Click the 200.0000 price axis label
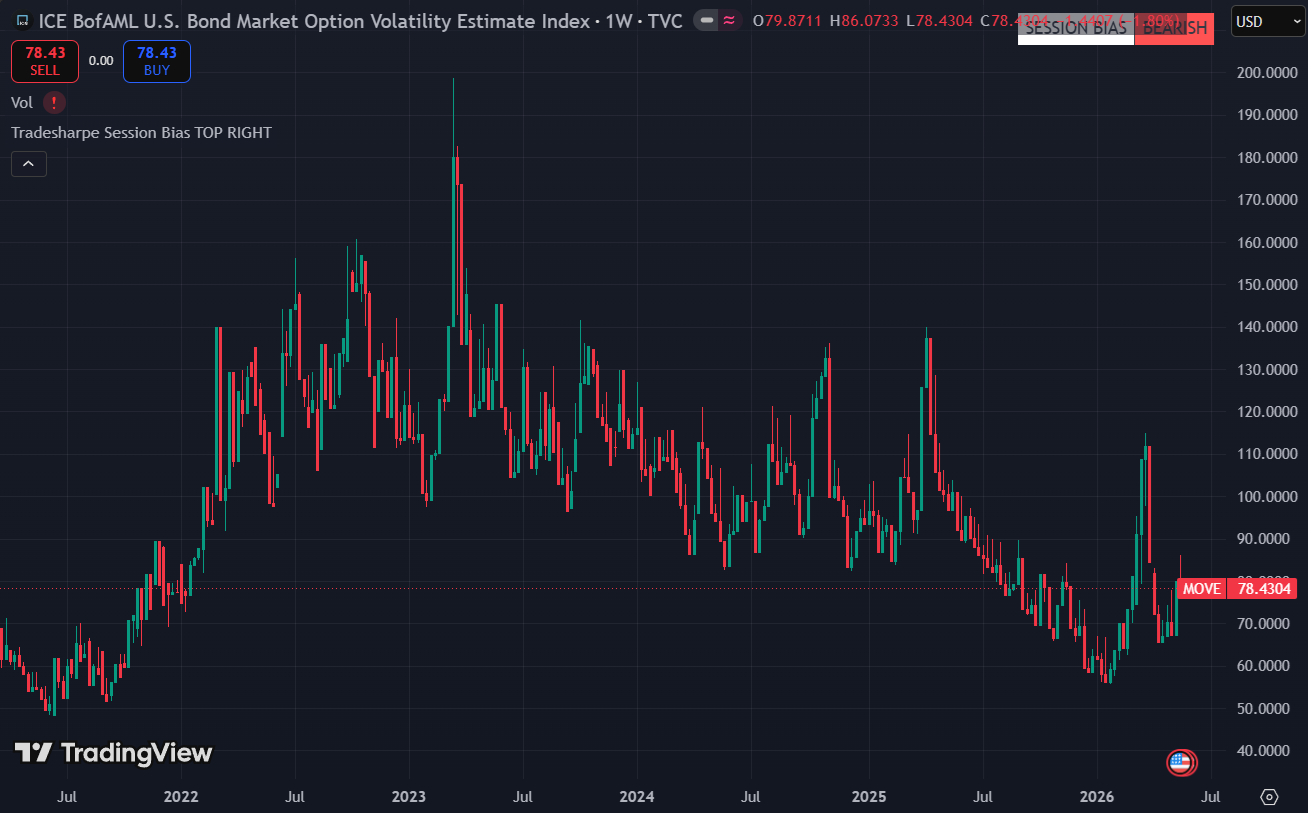The width and height of the screenshot is (1308, 813). (1266, 73)
